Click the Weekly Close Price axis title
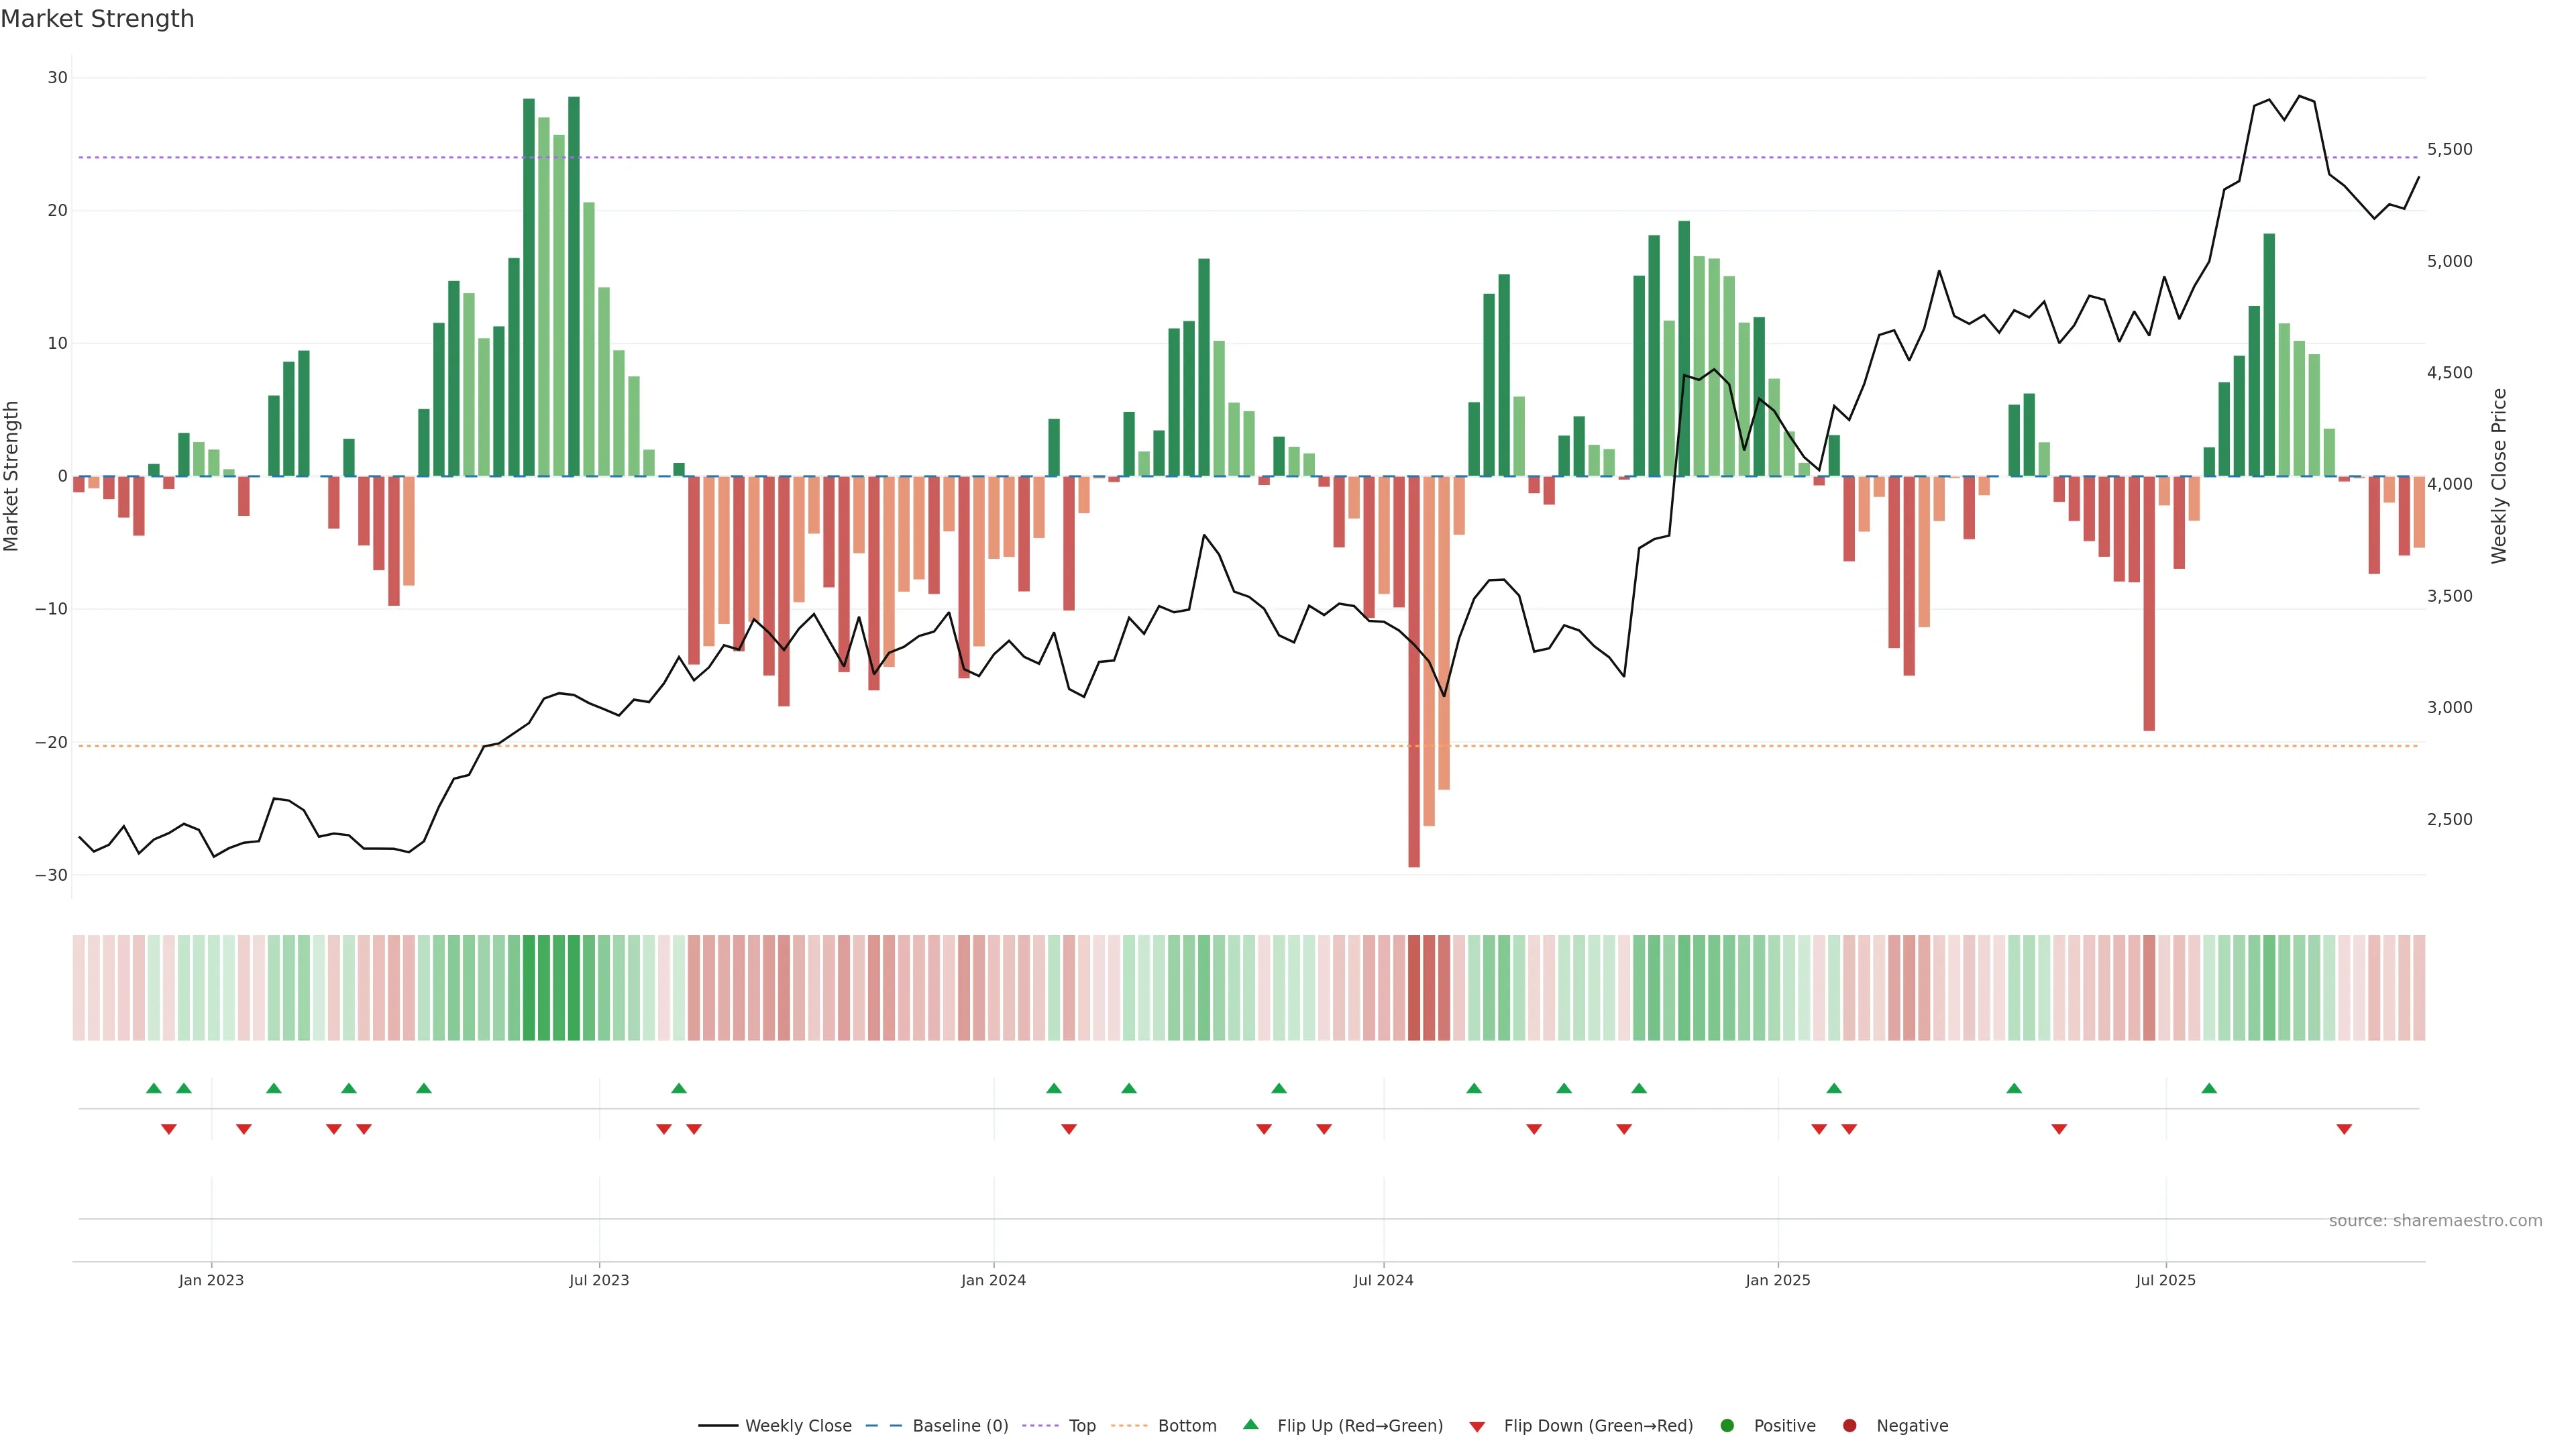This screenshot has height=1449, width=2576. click(x=2499, y=476)
